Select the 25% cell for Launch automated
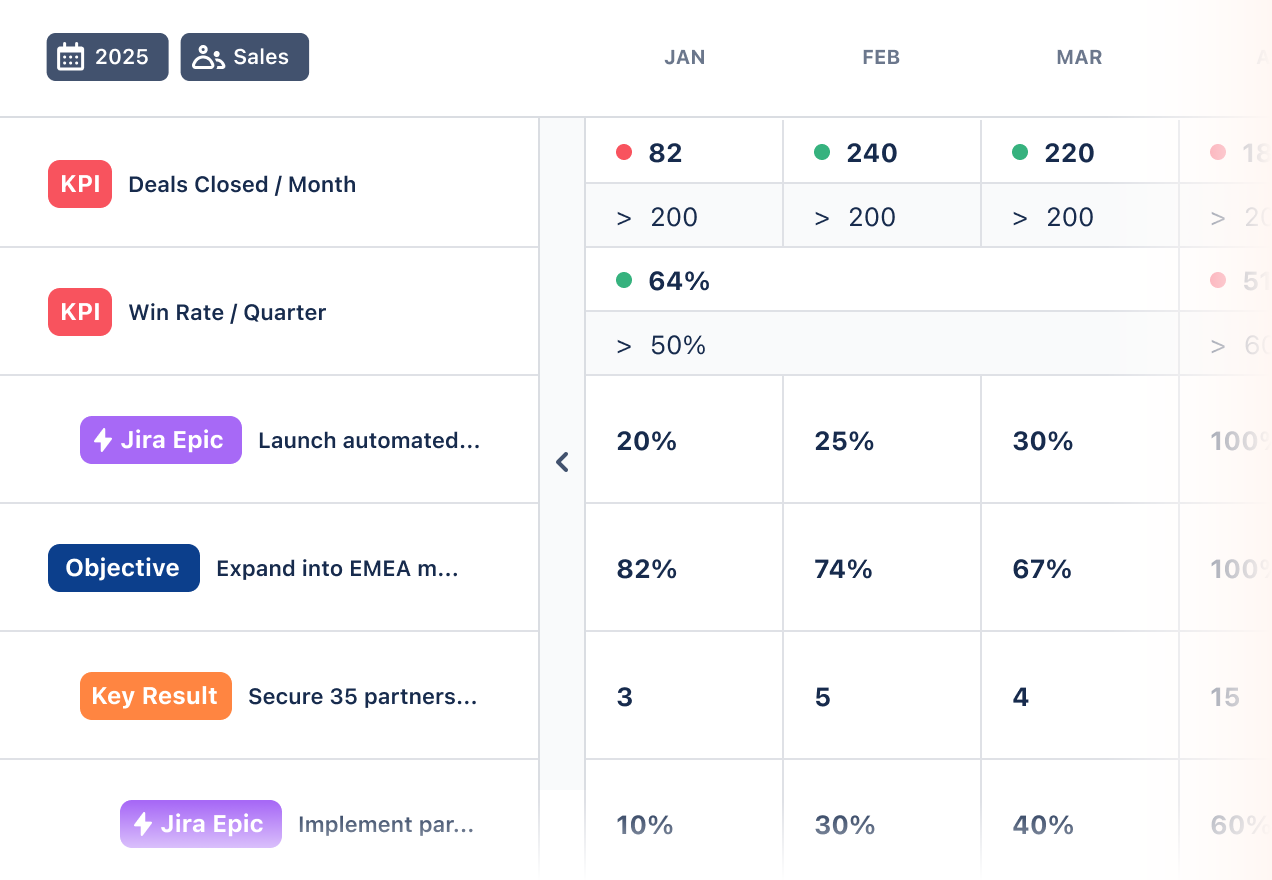The height and width of the screenshot is (880, 1272). click(x=882, y=440)
